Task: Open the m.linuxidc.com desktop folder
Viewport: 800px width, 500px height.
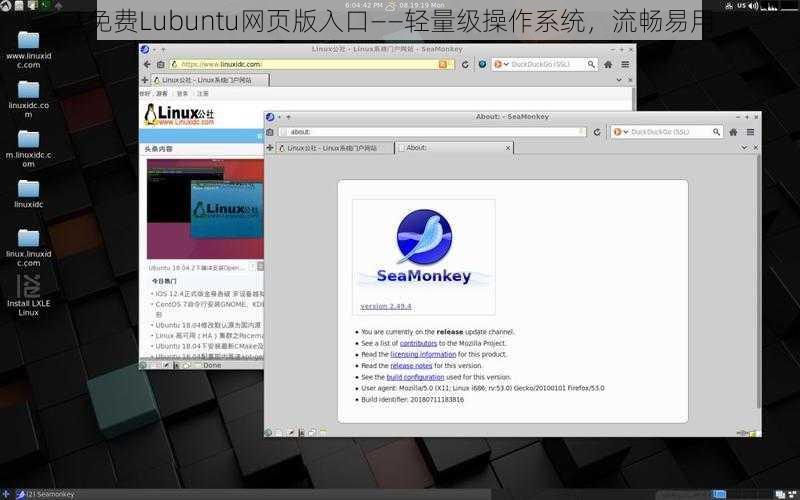Action: (x=29, y=148)
